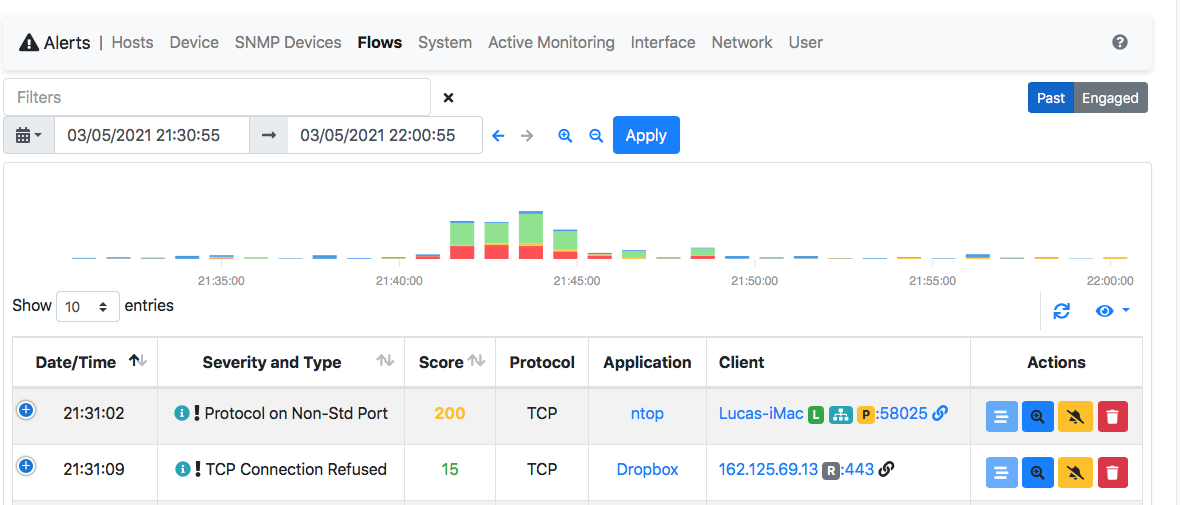1180x505 pixels.
Task: Clear filters with the X icon
Action: [x=449, y=97]
